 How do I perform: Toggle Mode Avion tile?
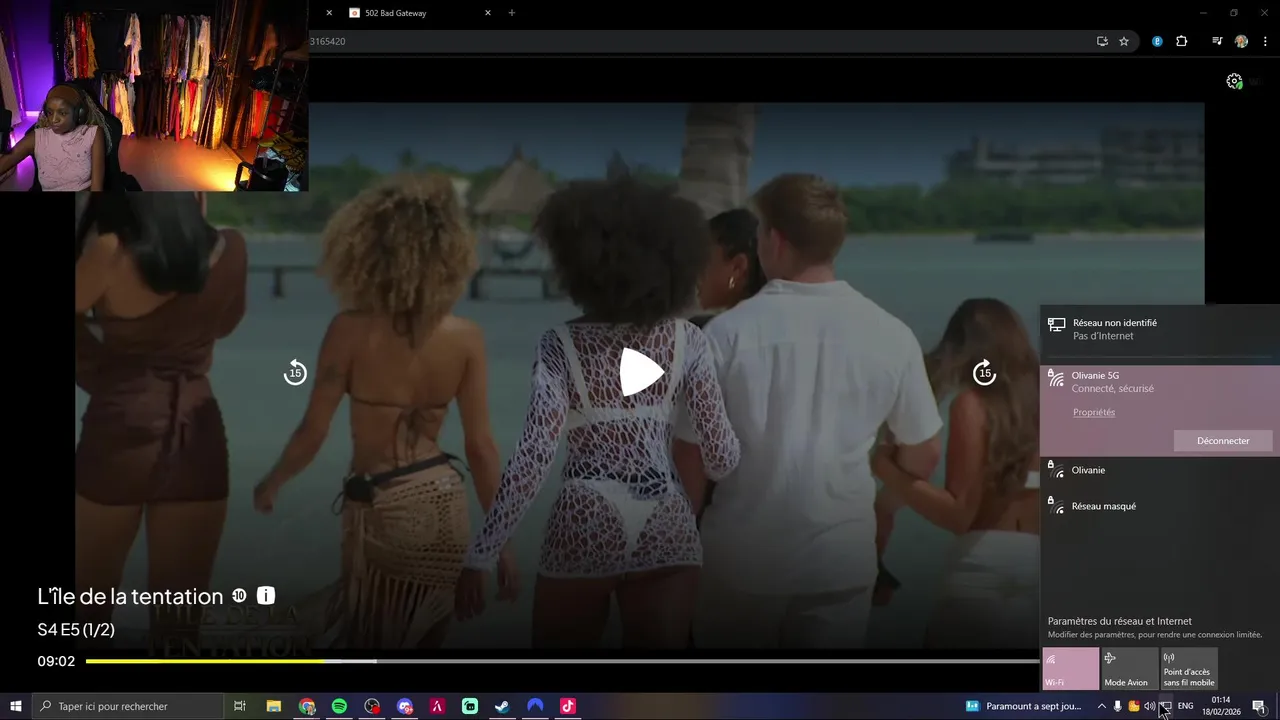click(x=1129, y=669)
